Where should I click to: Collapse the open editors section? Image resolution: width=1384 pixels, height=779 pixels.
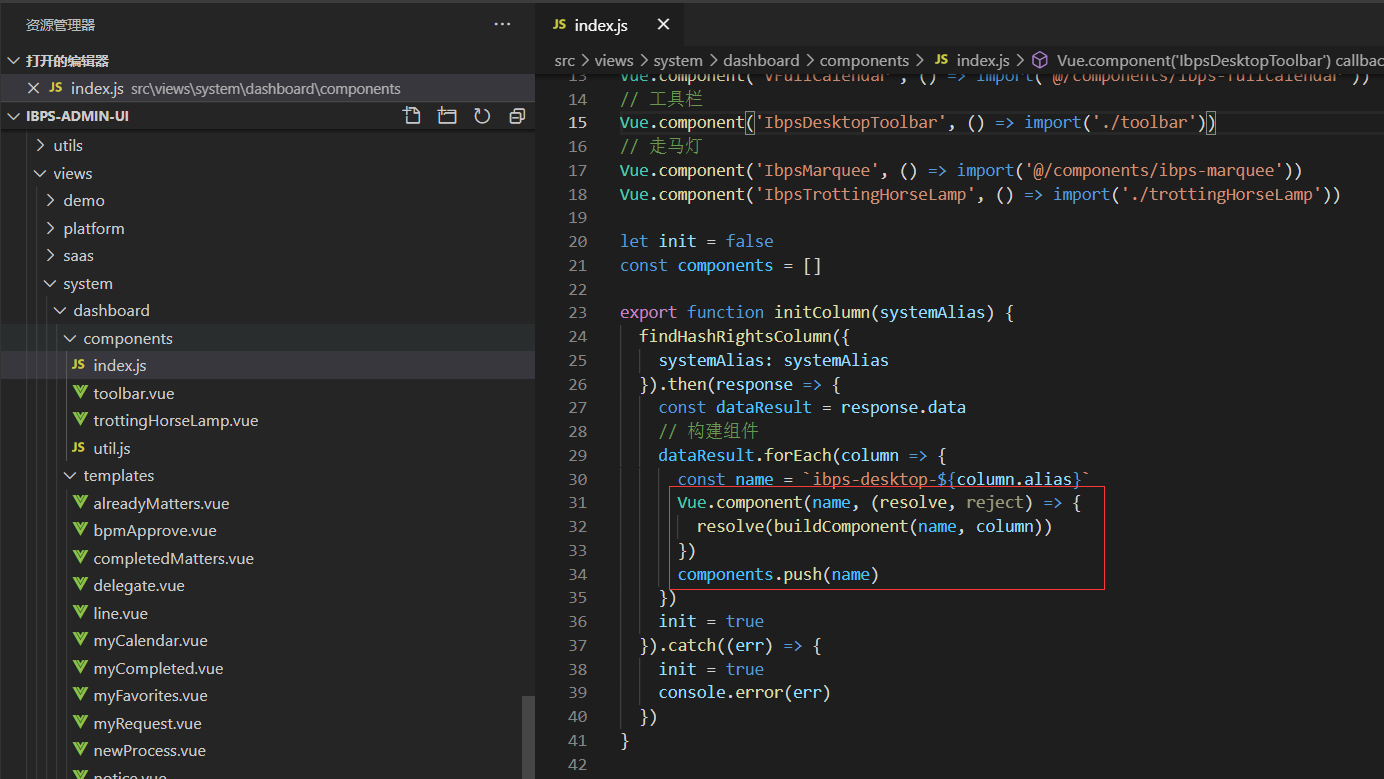coord(13,61)
